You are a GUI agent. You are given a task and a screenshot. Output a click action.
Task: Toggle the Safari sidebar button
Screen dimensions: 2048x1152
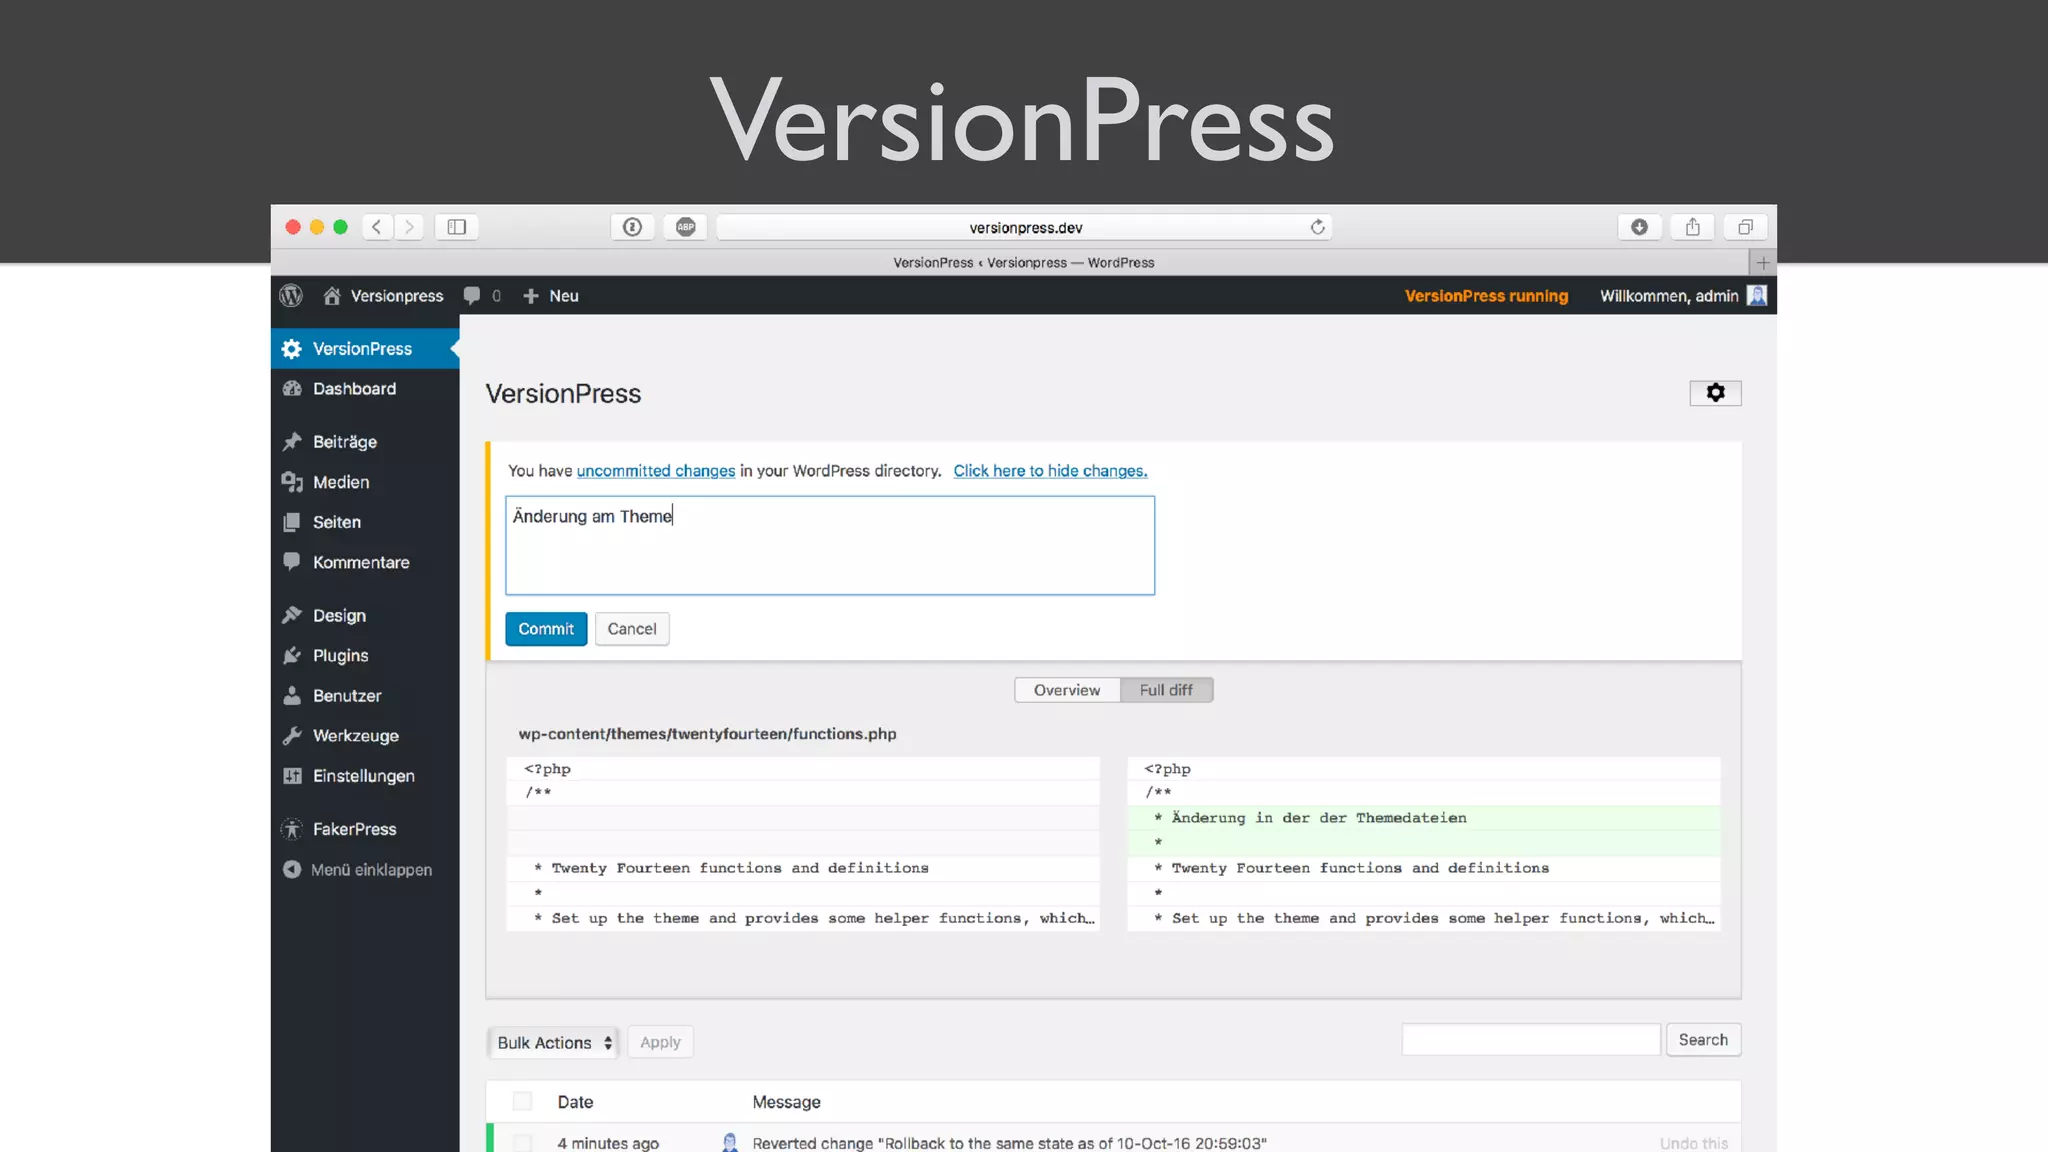click(457, 227)
